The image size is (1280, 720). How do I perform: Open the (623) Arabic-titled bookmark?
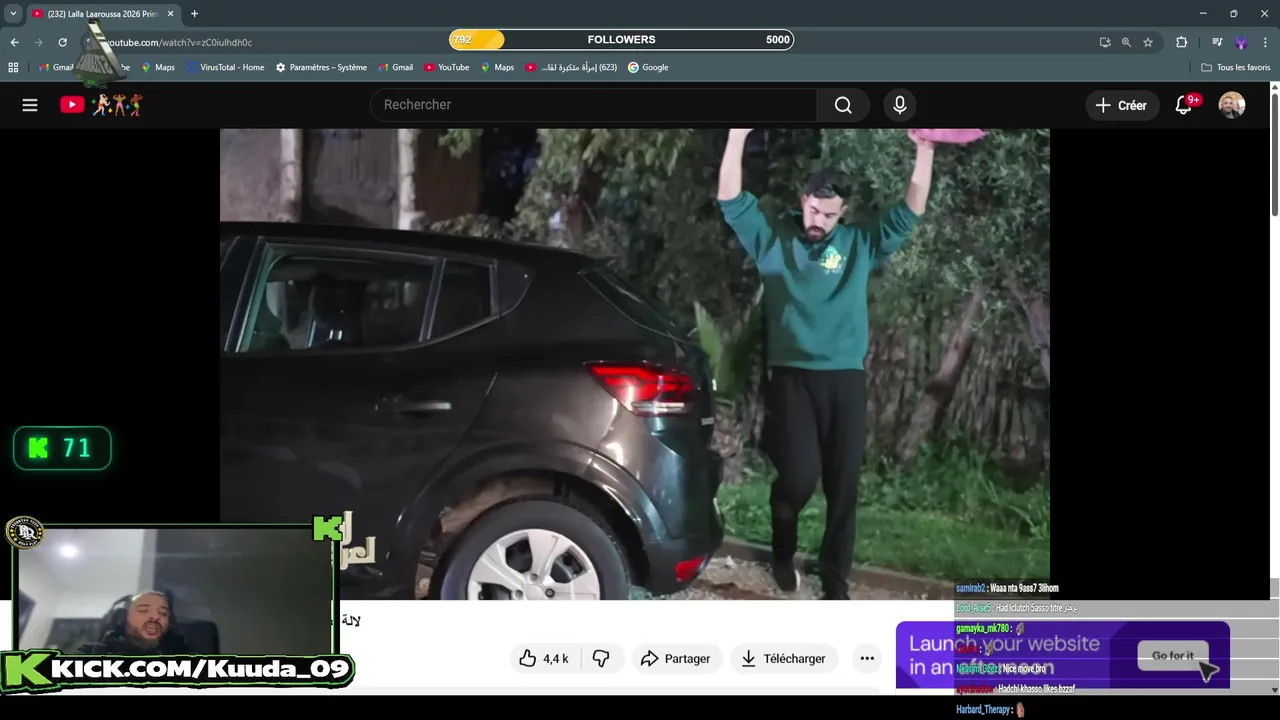[571, 67]
